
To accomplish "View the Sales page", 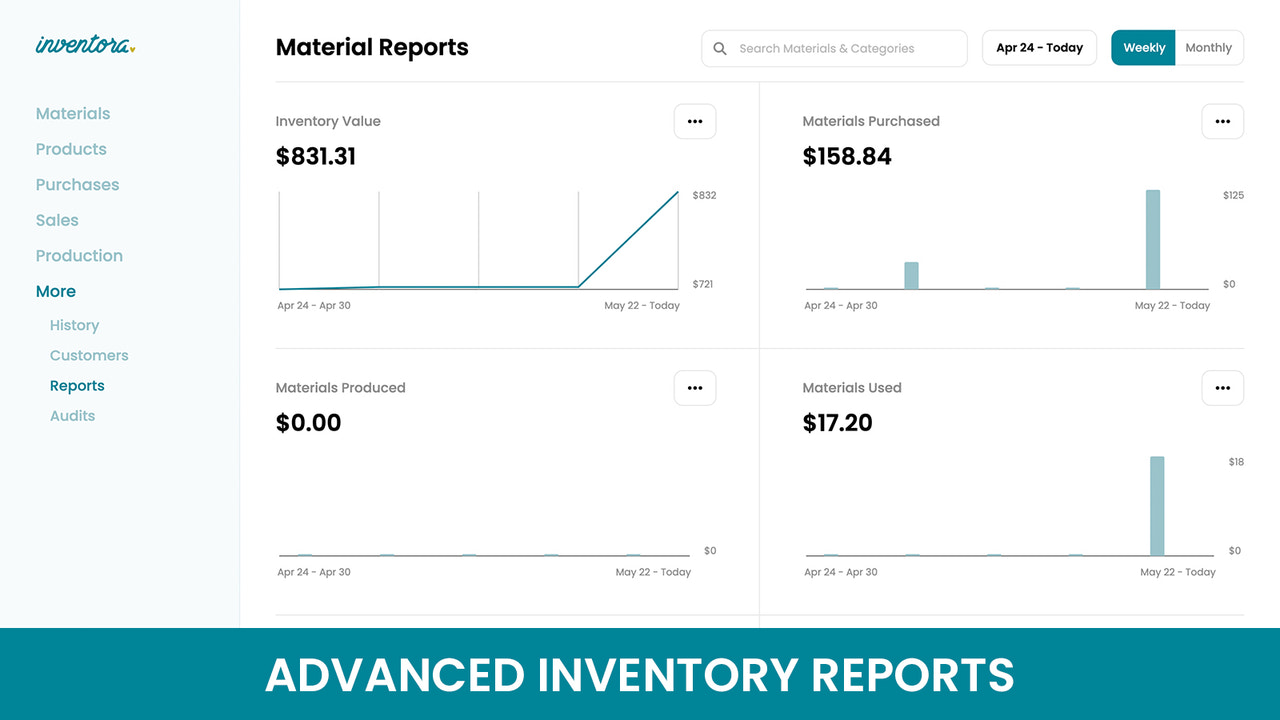I will (57, 220).
